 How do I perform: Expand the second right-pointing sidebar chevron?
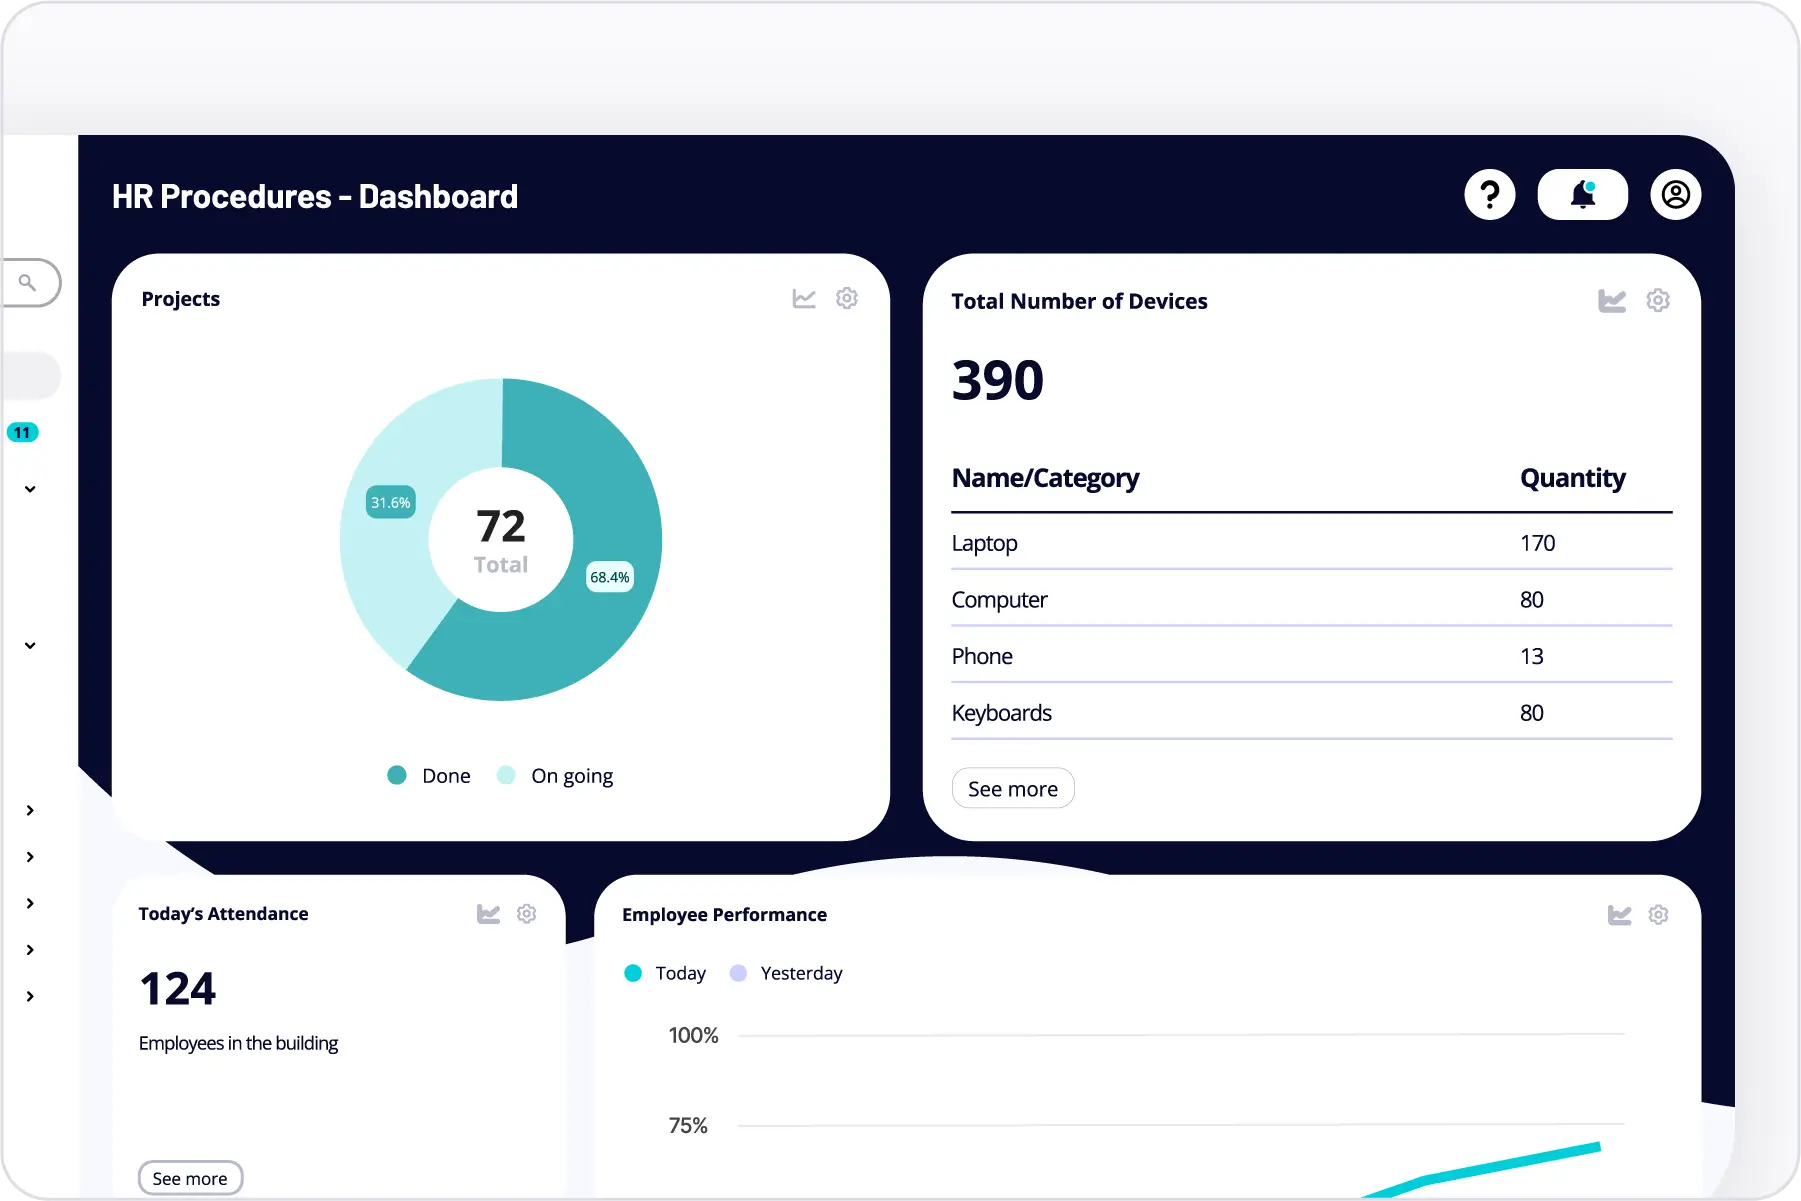click(30, 857)
